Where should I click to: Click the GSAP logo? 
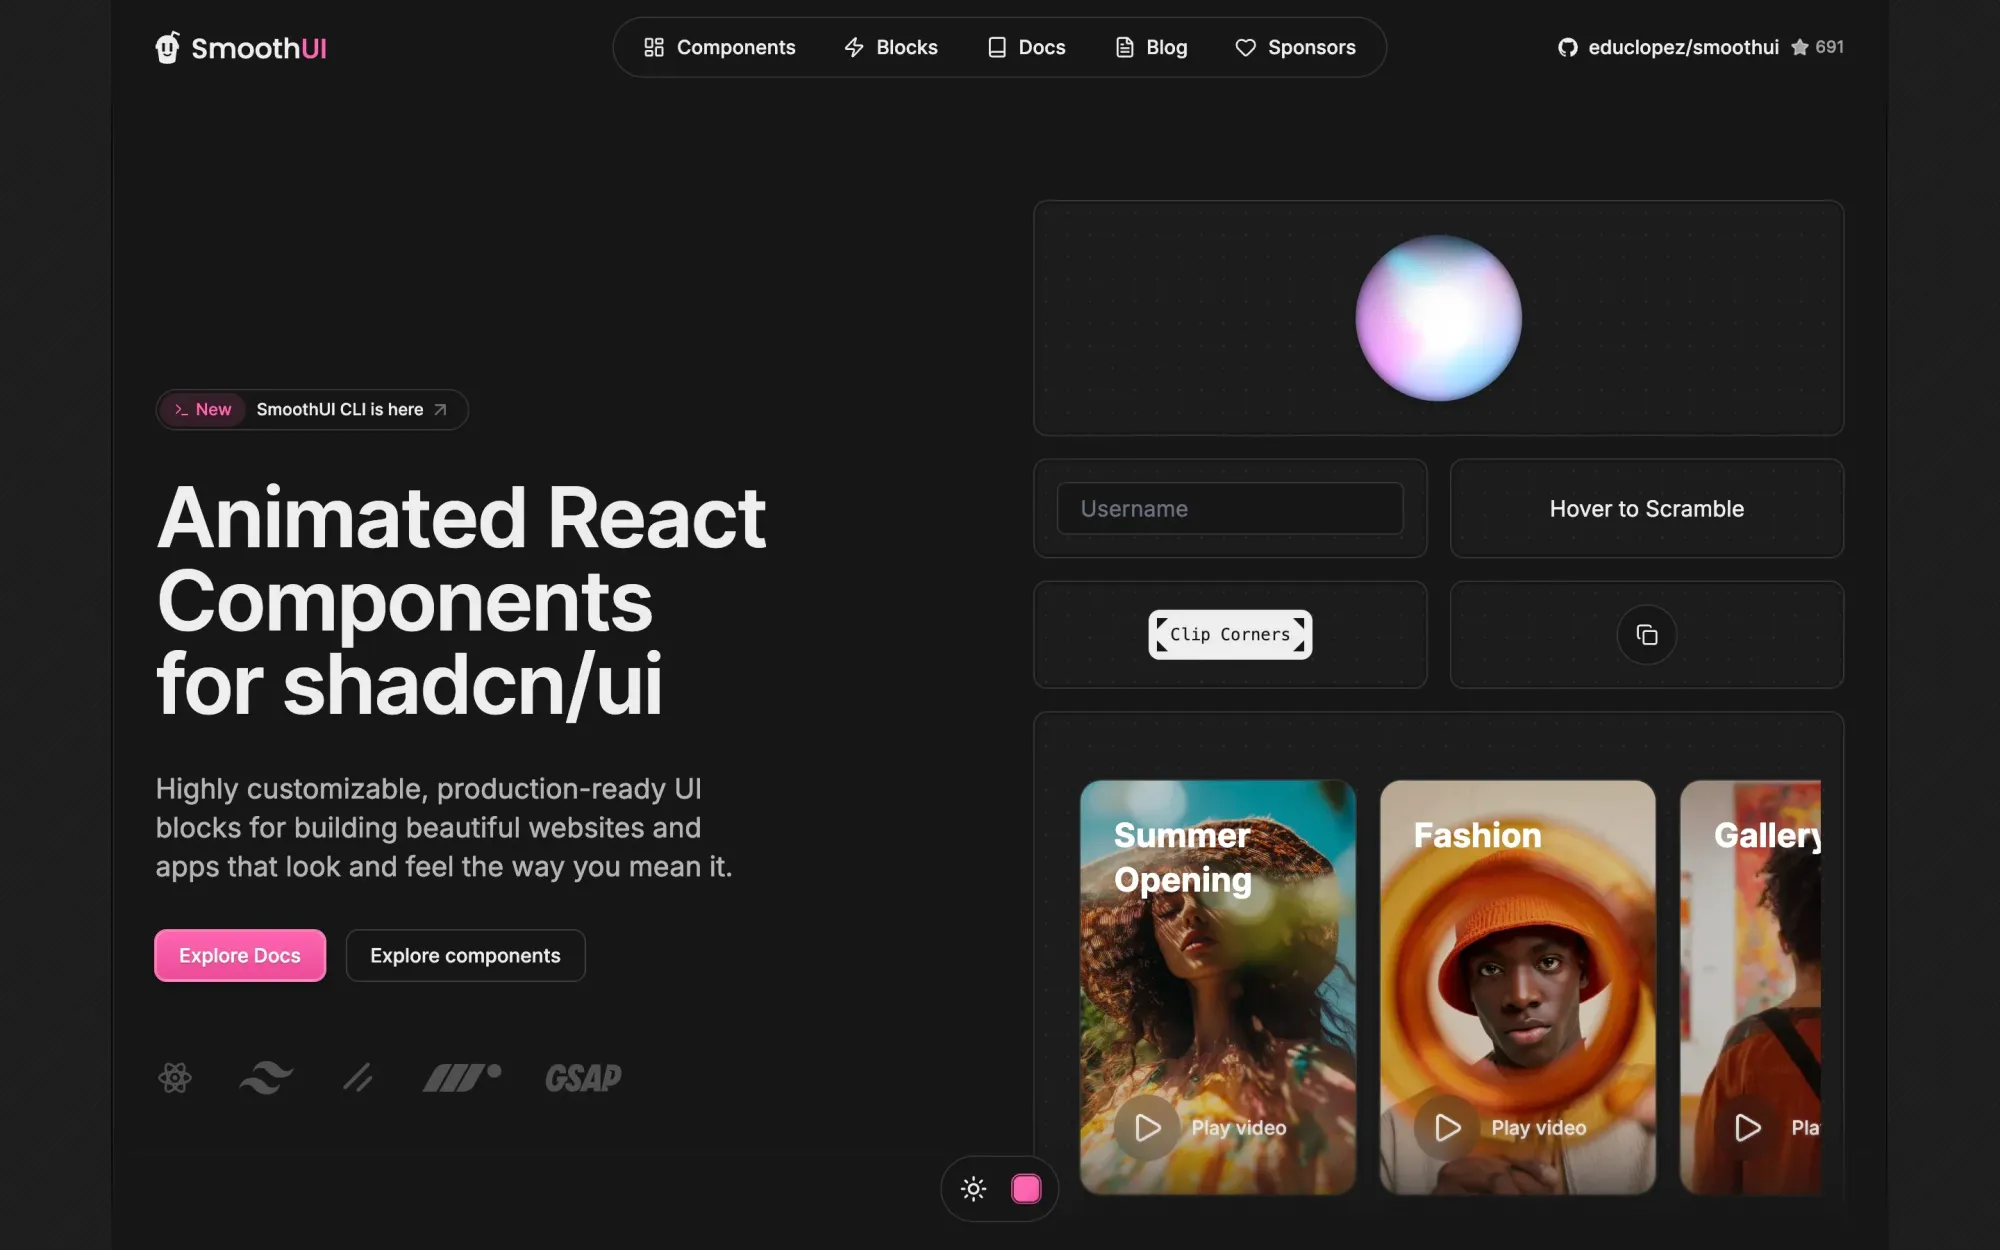[x=583, y=1077]
